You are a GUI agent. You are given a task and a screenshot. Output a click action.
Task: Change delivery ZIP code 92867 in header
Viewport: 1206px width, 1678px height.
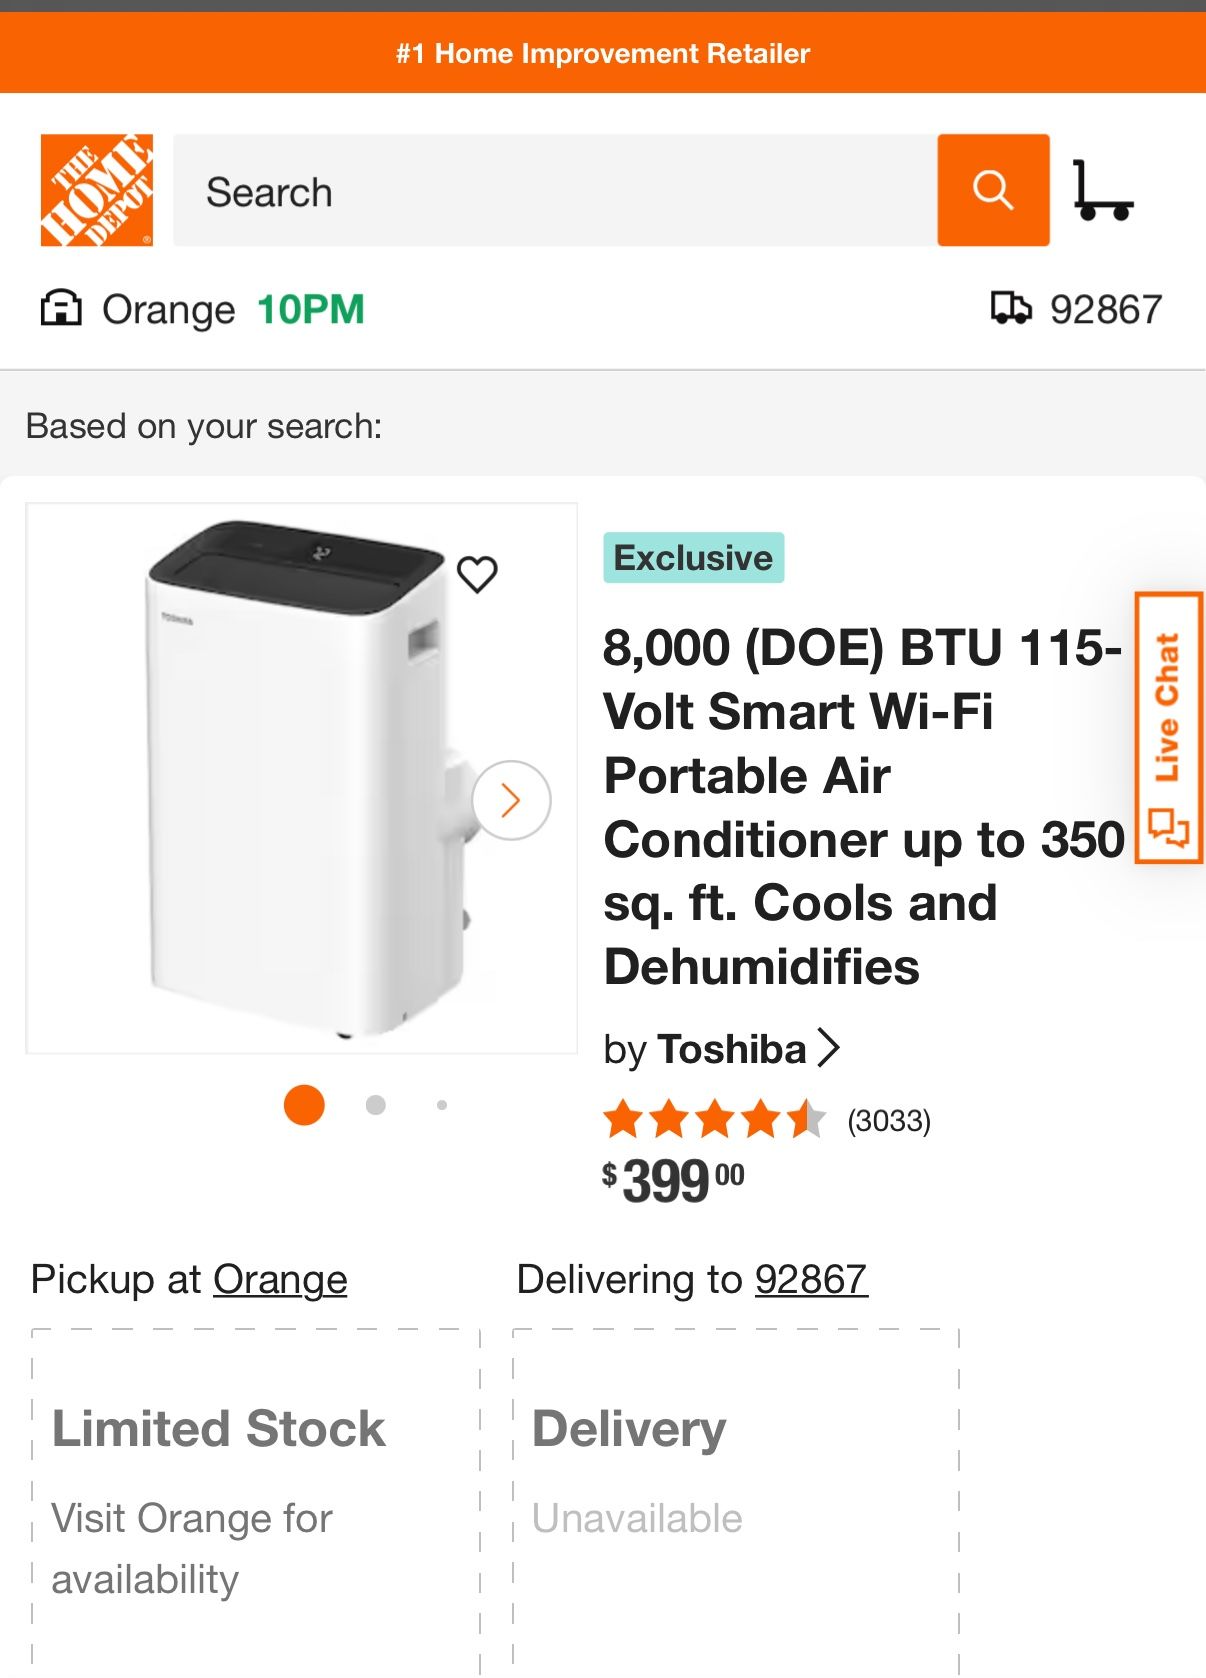tap(1105, 310)
